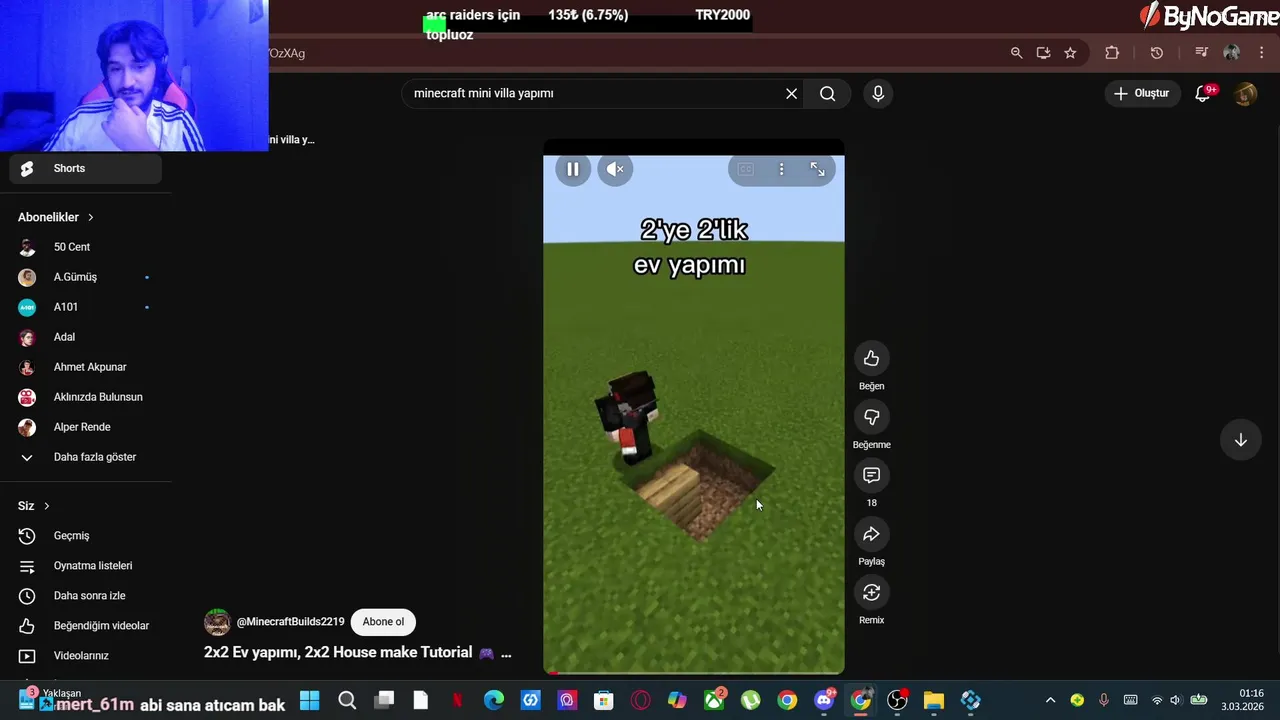Screen dimensions: 1280x720
Task: Open the Windows Start menu
Action: [309, 700]
